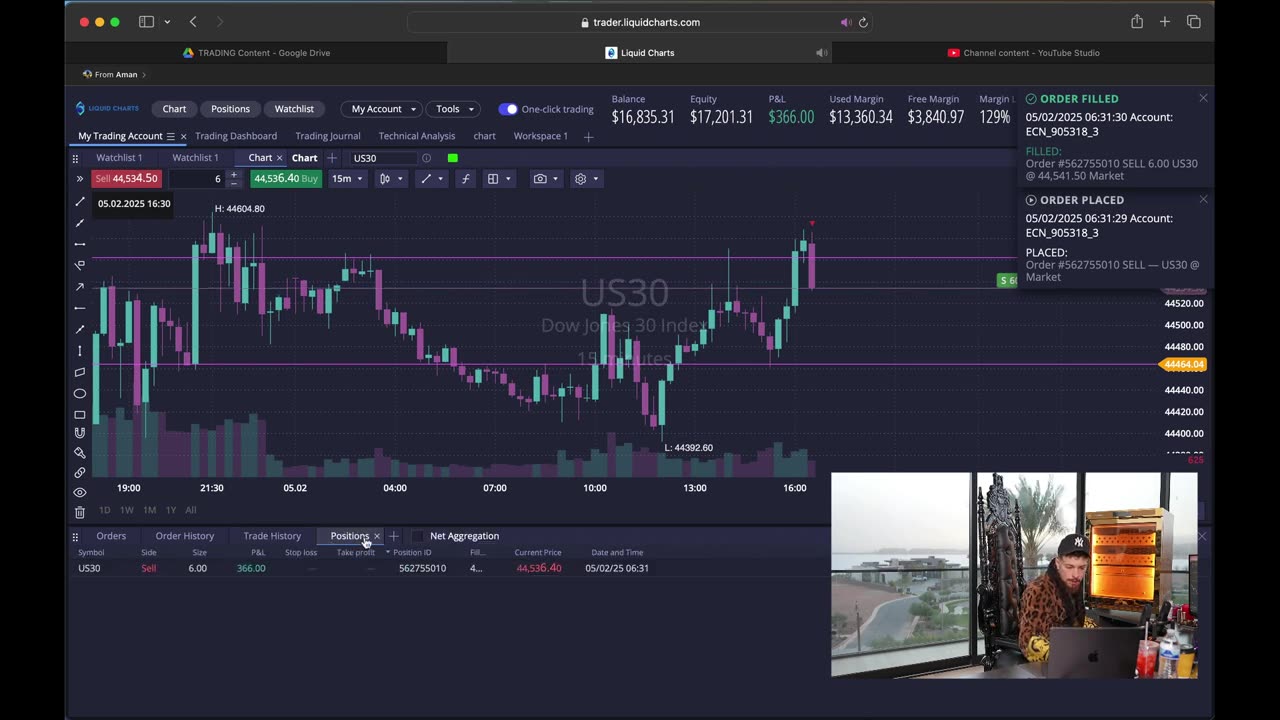Click the browser share icon

click(x=1137, y=22)
